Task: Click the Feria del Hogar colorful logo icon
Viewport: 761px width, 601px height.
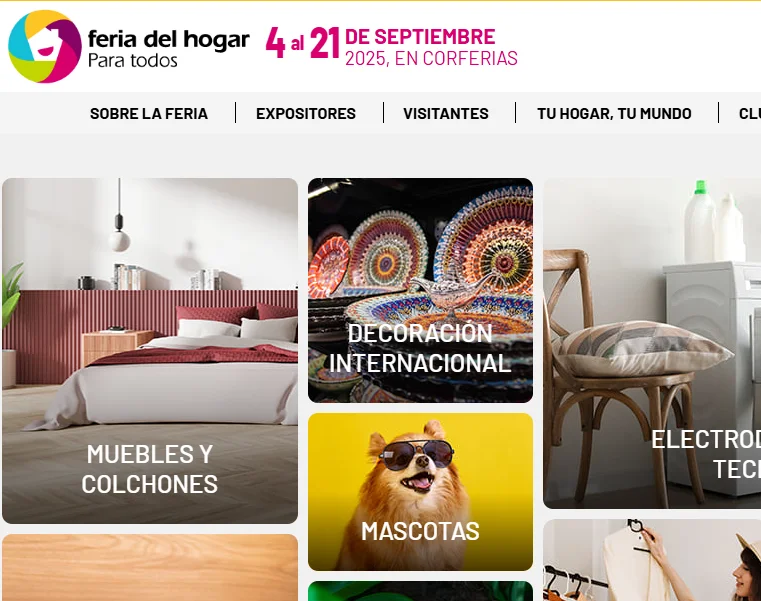Action: [x=45, y=47]
